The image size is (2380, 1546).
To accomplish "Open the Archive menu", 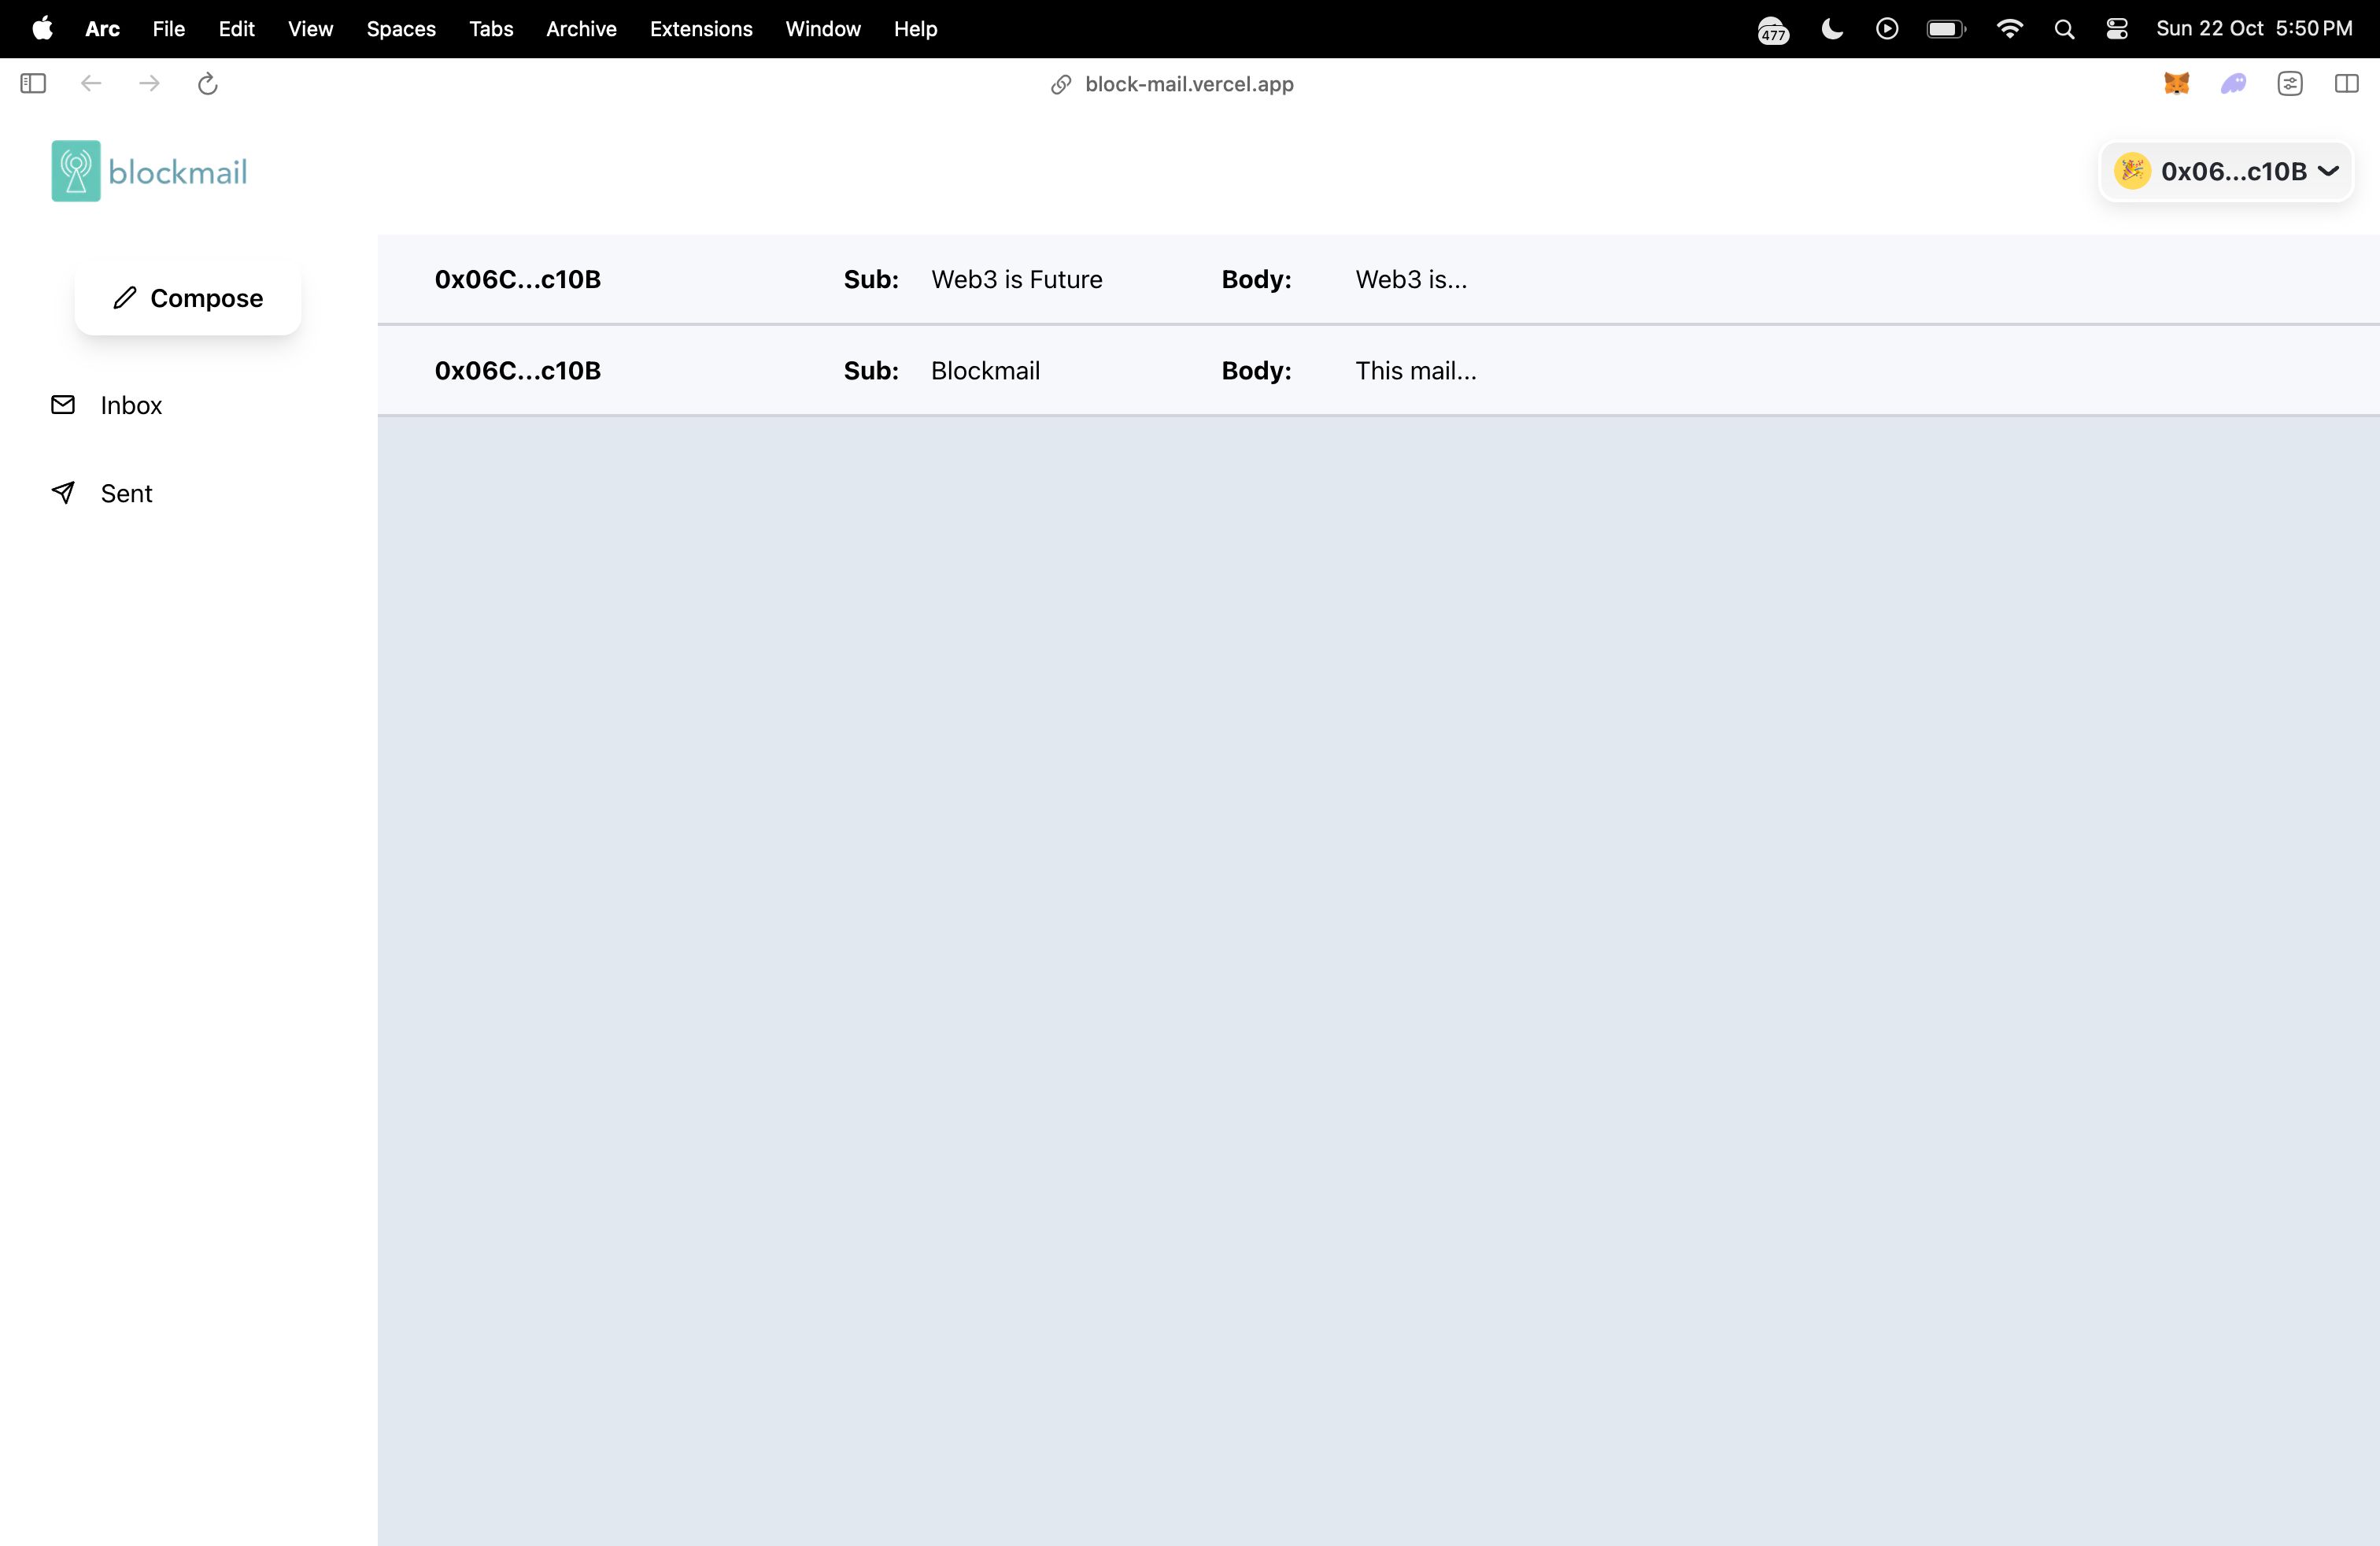I will pyautogui.click(x=581, y=29).
